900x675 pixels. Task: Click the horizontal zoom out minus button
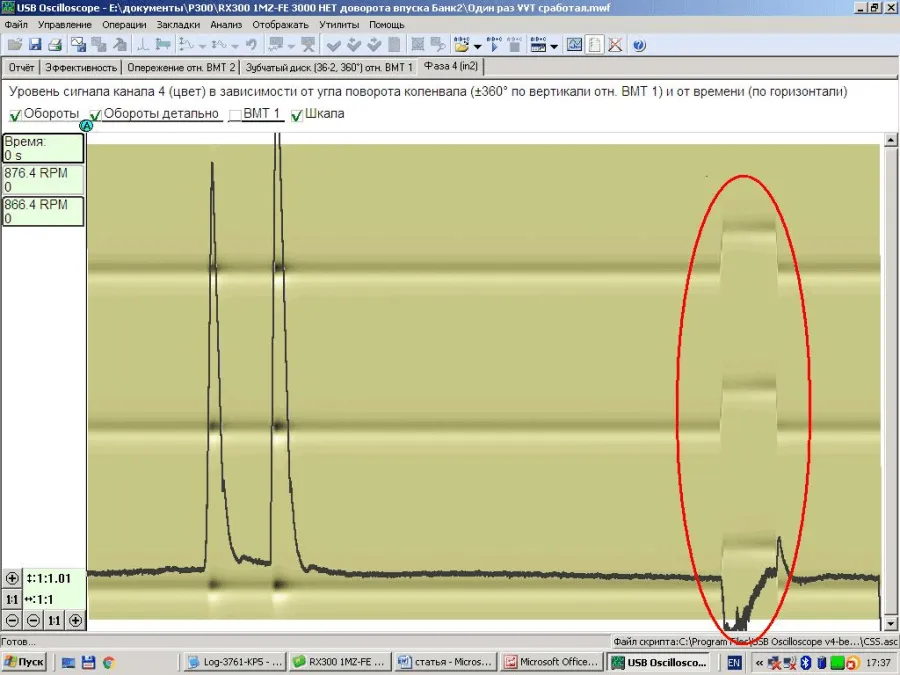[33, 620]
